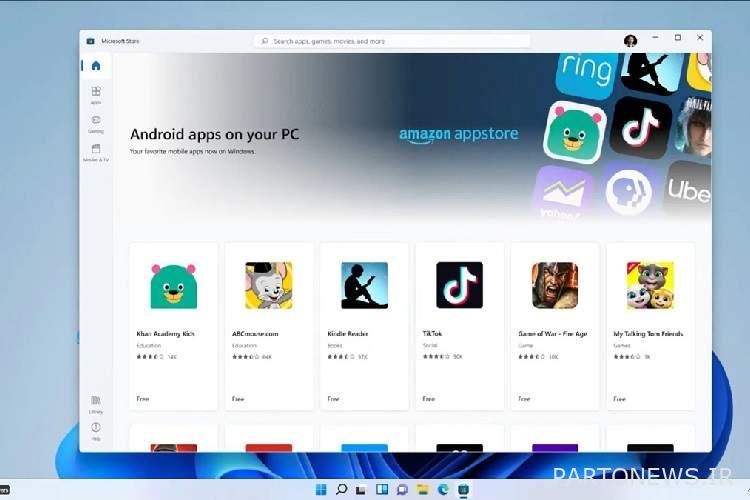Open the Khan Academy Kids app card

pos(174,326)
